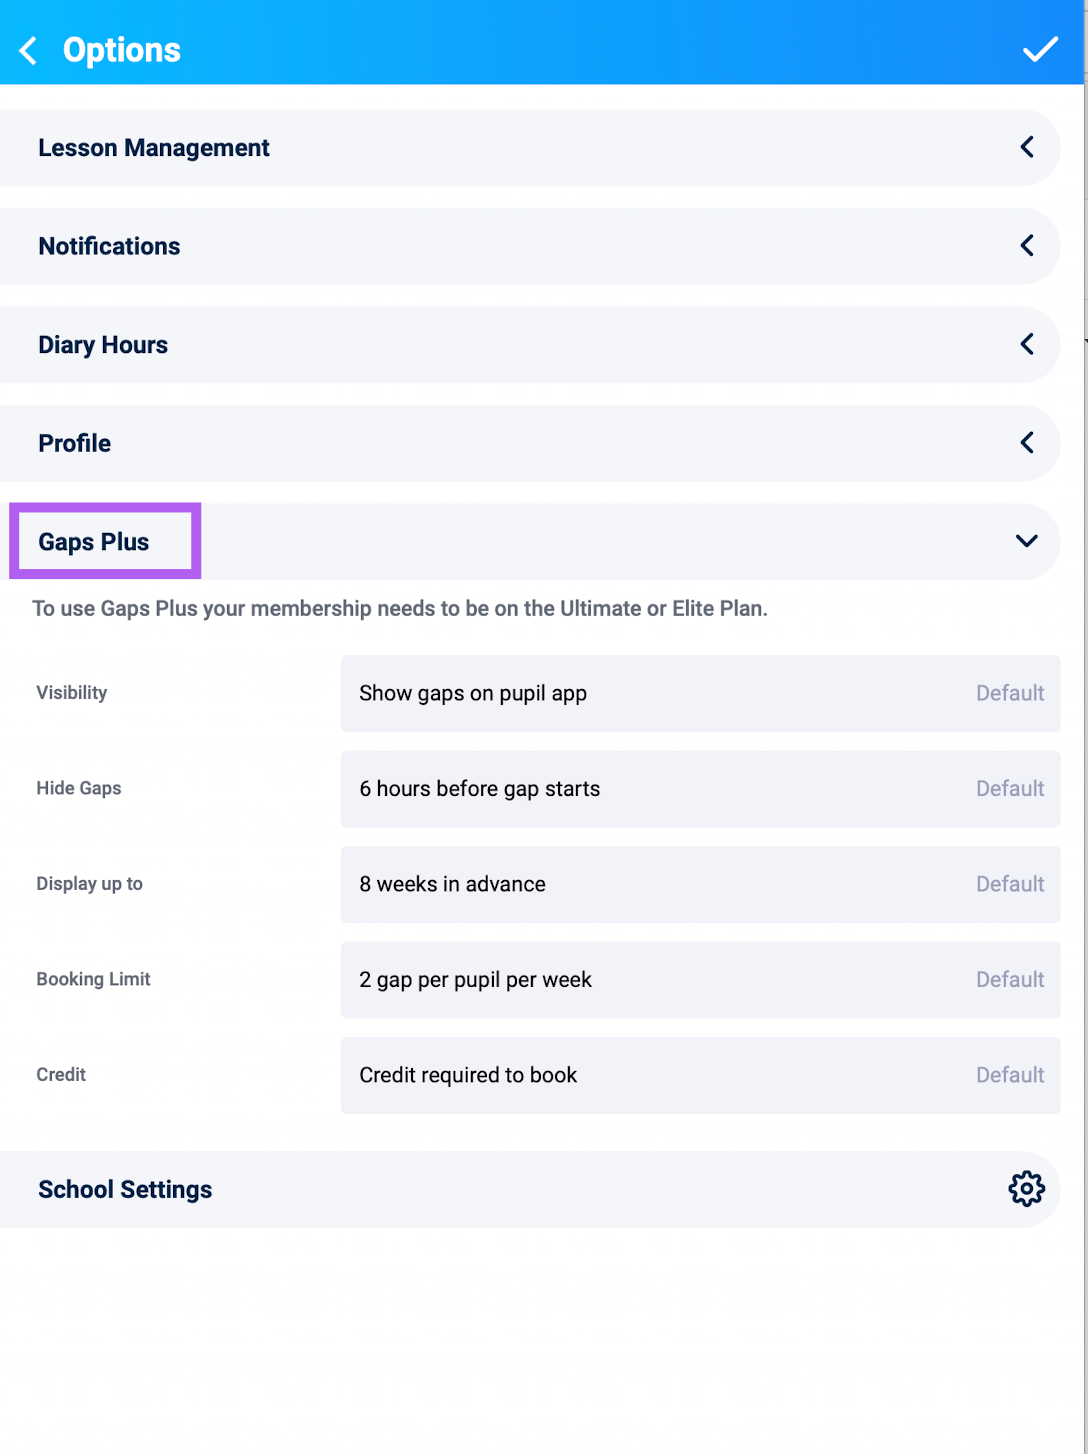Expand the Profile section chevron
Image resolution: width=1088 pixels, height=1454 pixels.
[x=1027, y=443]
